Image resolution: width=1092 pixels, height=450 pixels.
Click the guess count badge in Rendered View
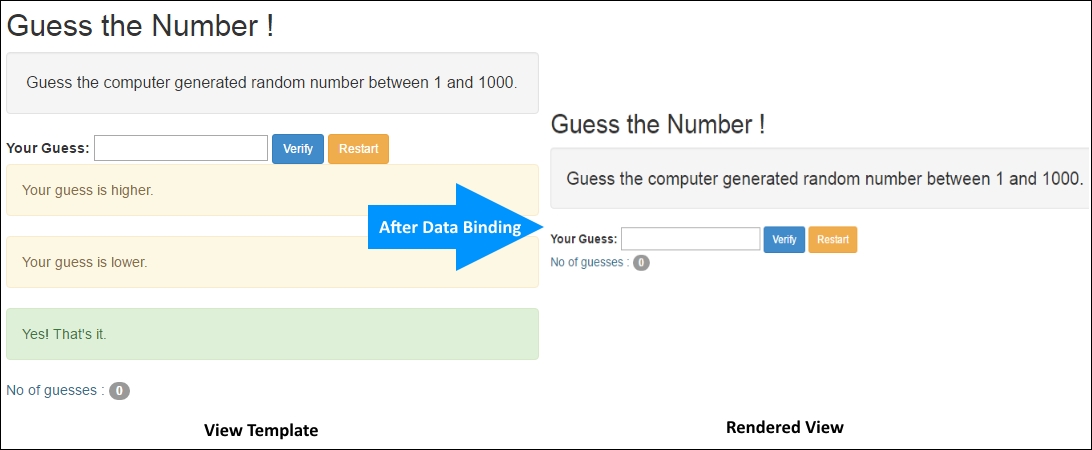tap(641, 263)
